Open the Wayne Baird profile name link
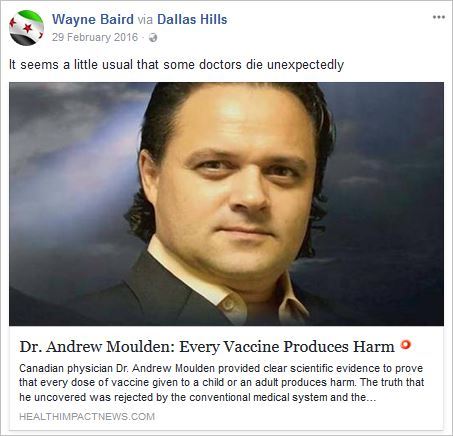Image resolution: width=453 pixels, height=436 pixels. tap(93, 19)
